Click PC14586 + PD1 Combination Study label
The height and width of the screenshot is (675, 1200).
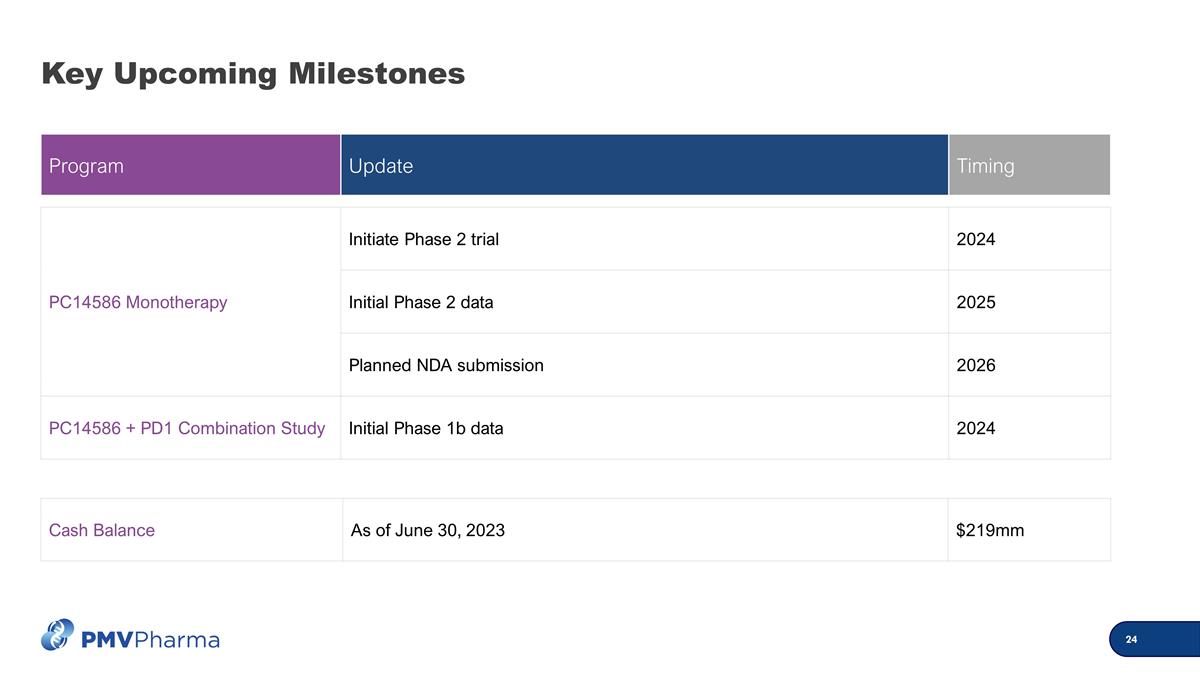coord(187,428)
